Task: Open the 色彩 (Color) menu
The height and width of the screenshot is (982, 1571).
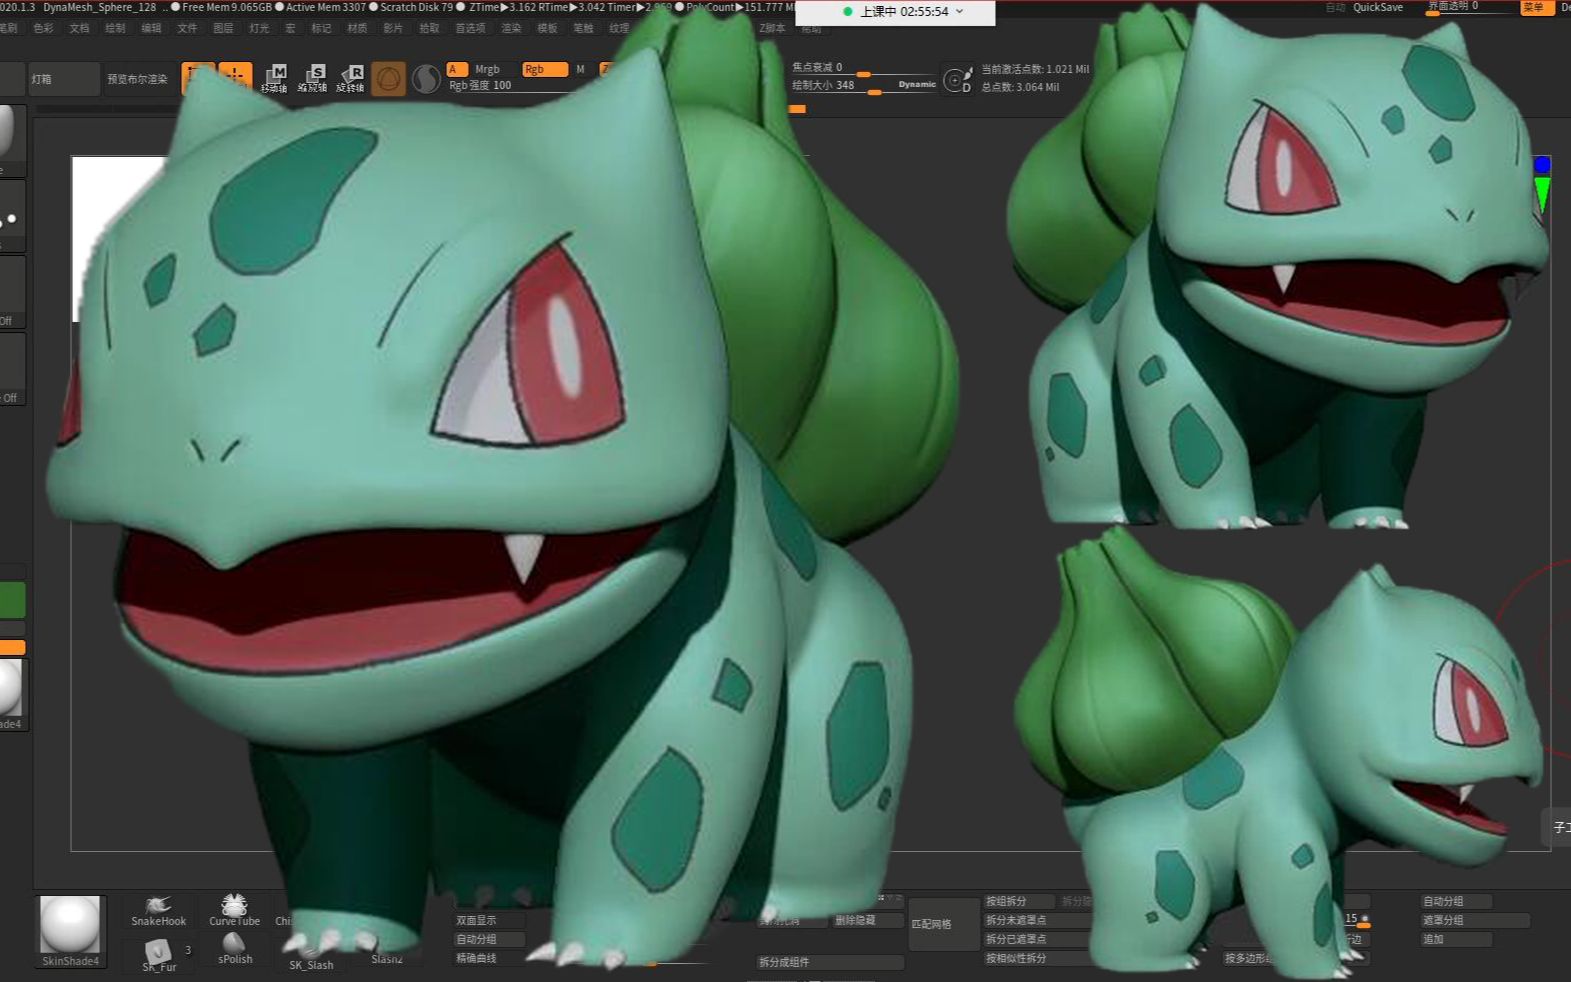Action: [x=43, y=29]
